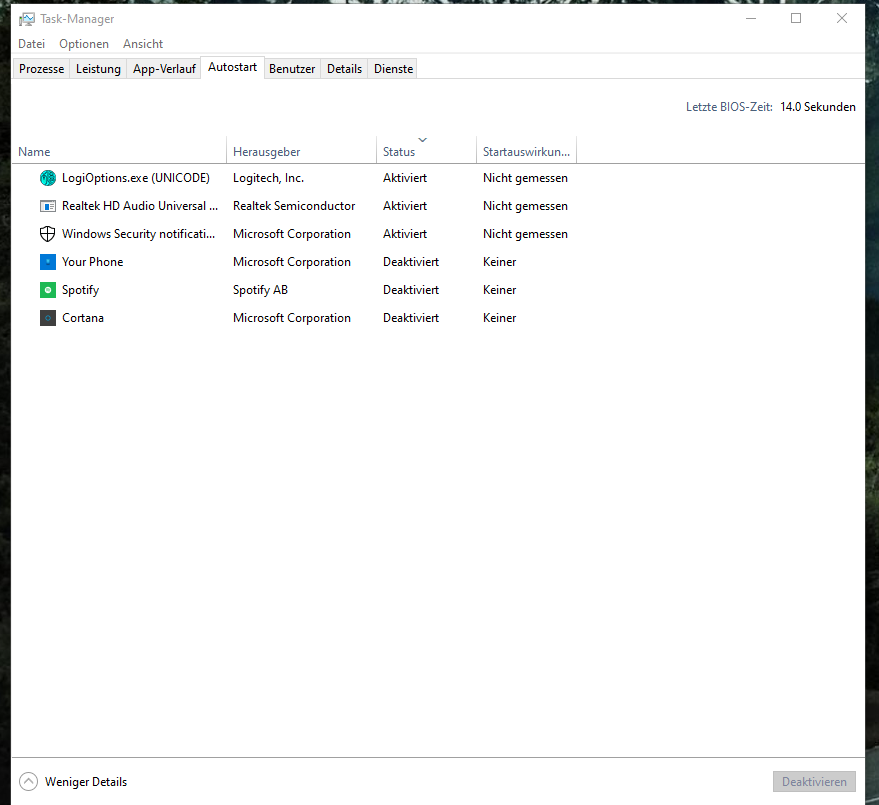Click Microsoft Corporation in Your Phone row

pos(292,262)
